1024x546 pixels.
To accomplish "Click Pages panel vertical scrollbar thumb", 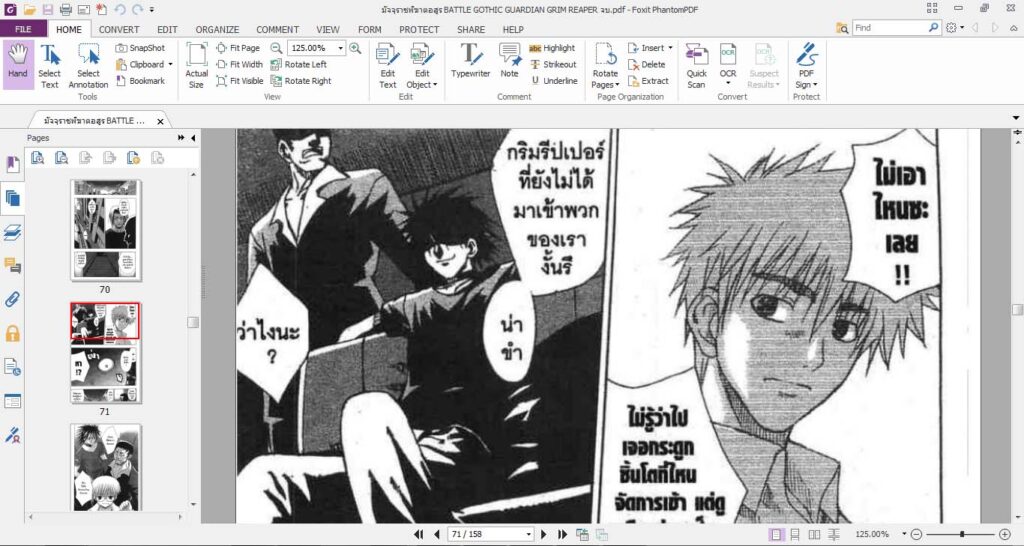I will [193, 323].
